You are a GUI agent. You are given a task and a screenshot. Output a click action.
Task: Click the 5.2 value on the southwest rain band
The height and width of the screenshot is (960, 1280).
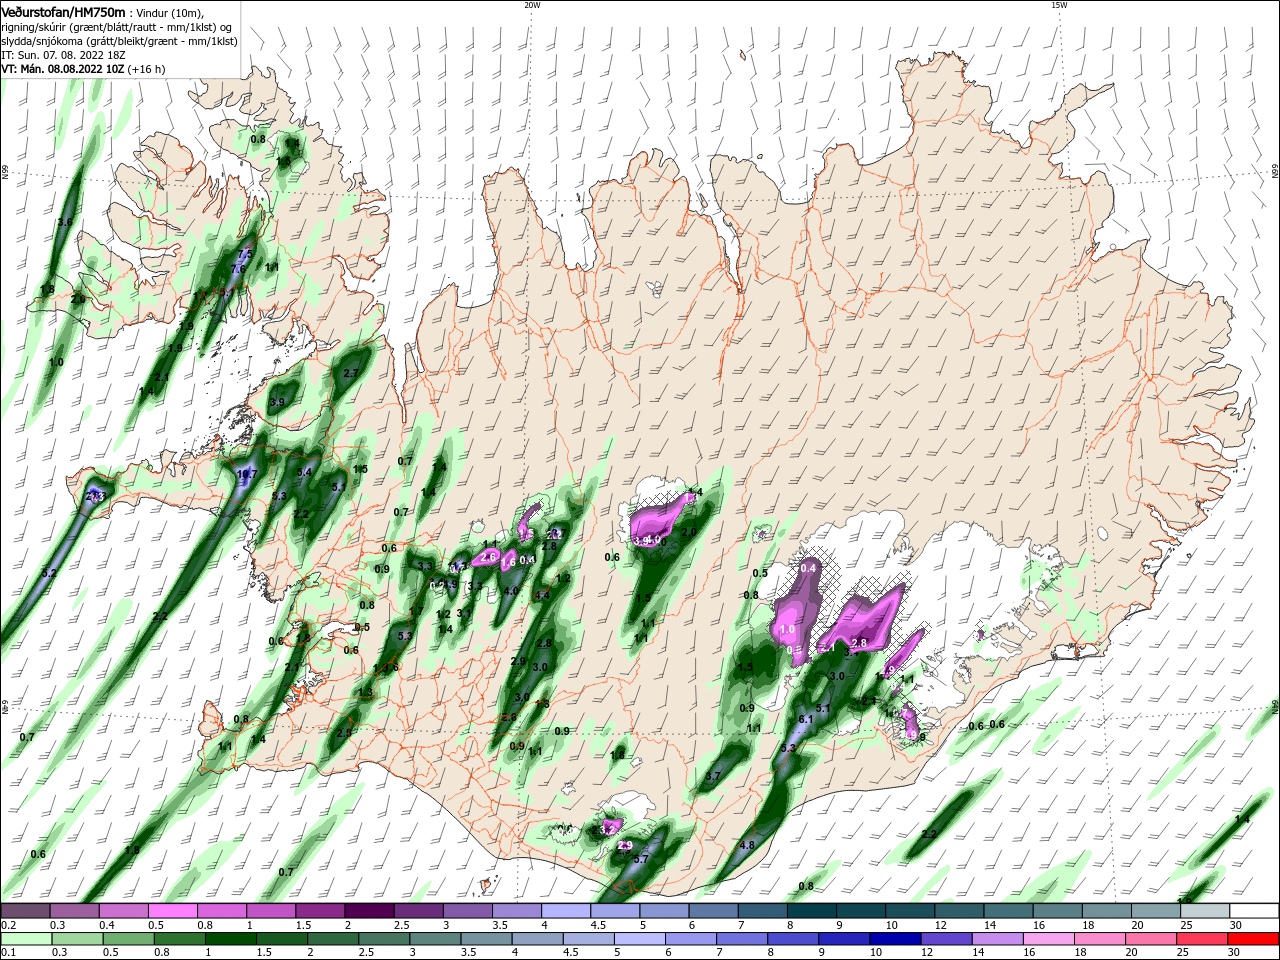coord(49,573)
